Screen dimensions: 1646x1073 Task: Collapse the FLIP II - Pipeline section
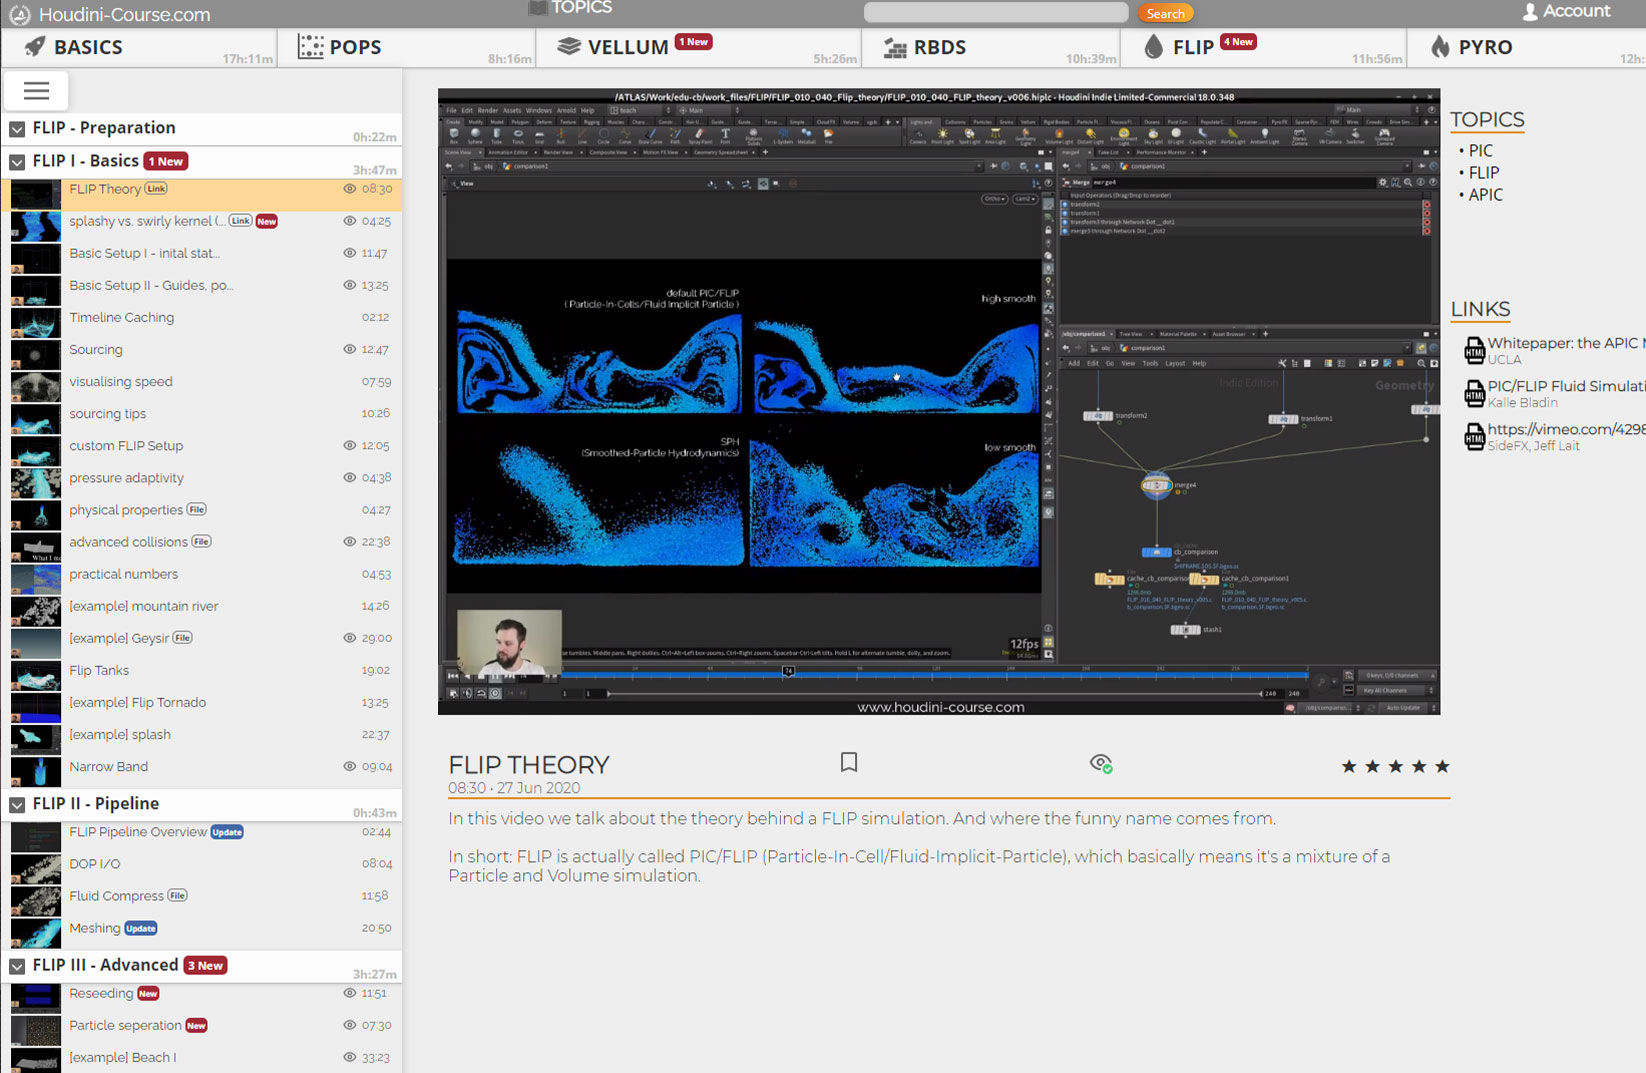coord(17,804)
